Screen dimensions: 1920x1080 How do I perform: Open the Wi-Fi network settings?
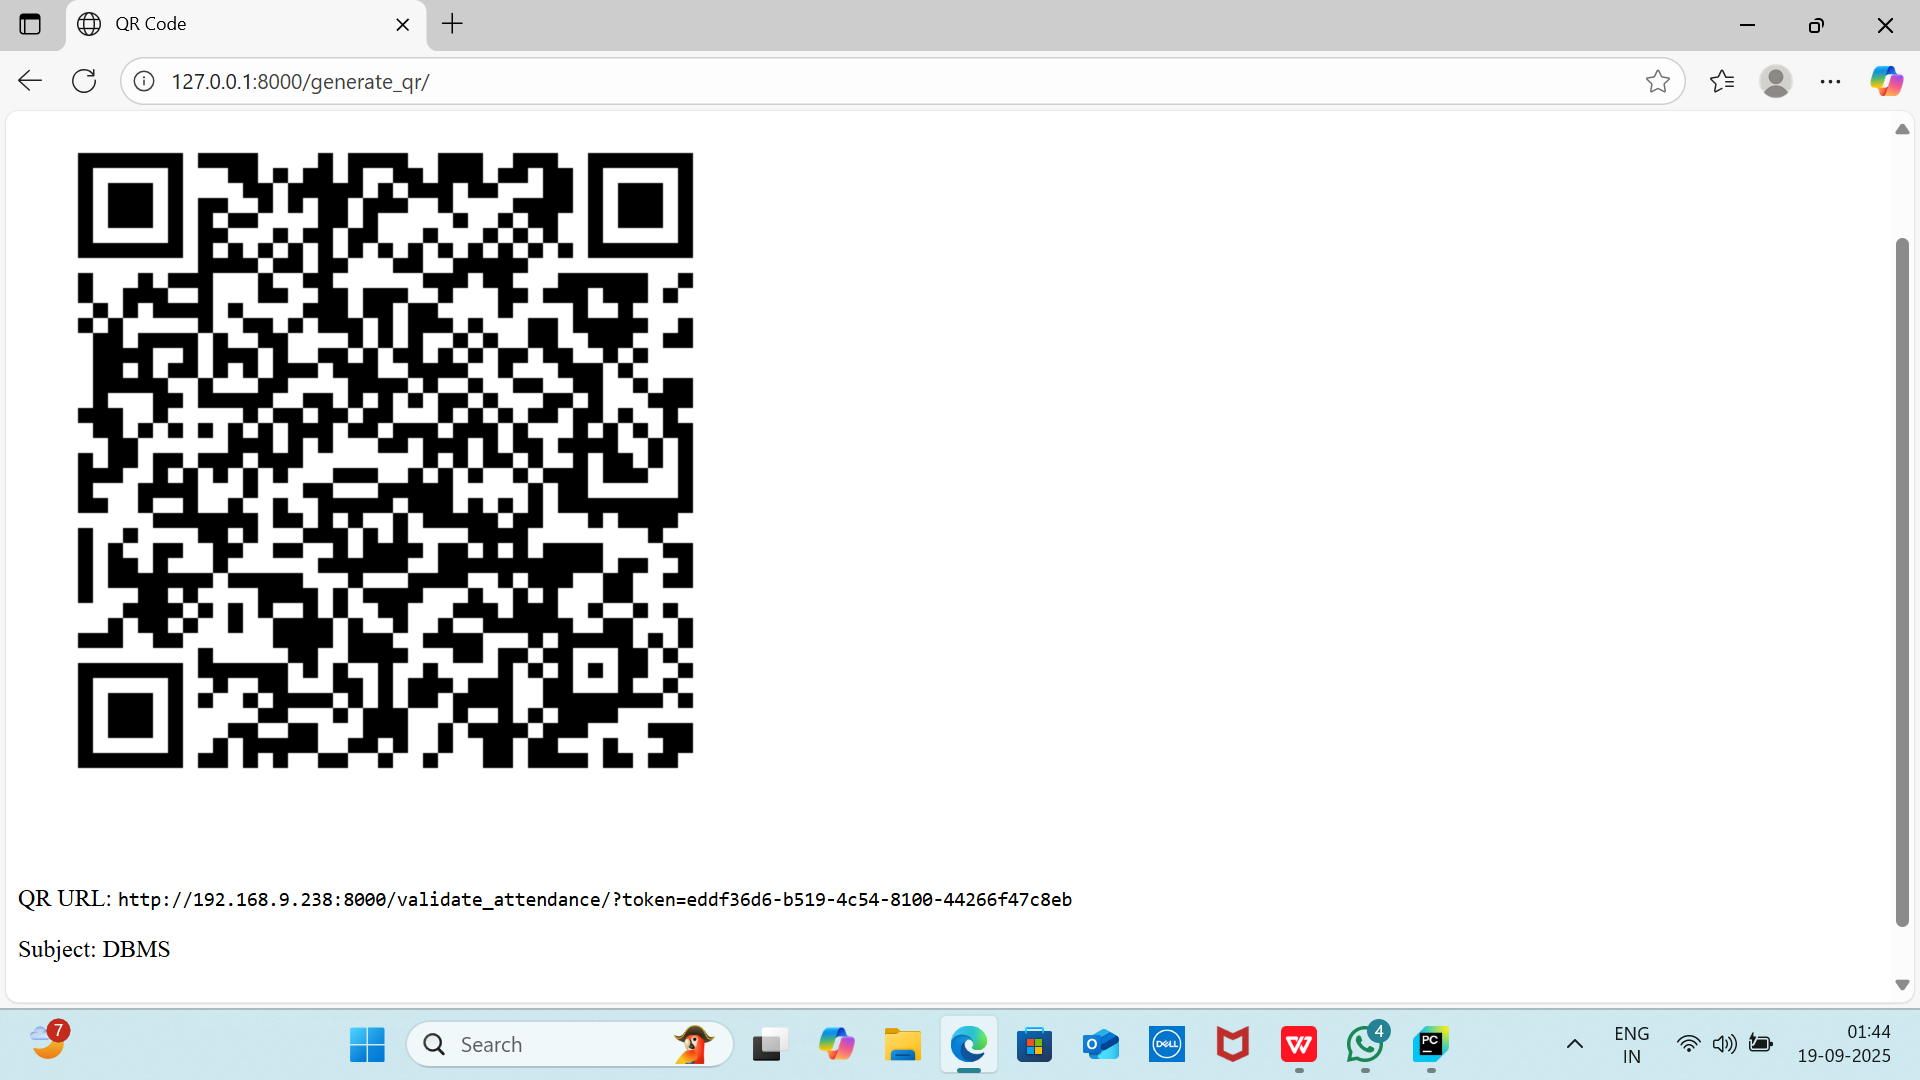pyautogui.click(x=1688, y=1045)
